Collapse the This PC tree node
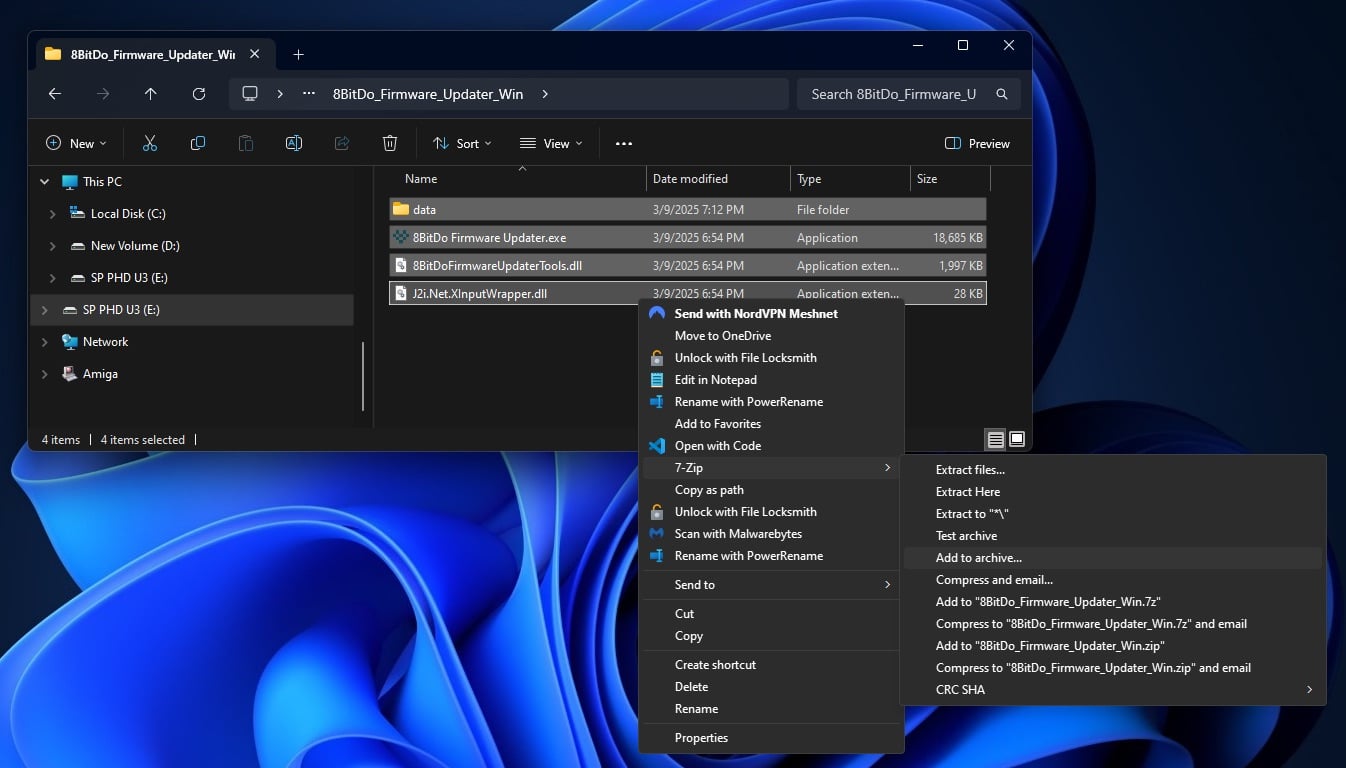Viewport: 1346px width, 768px height. tap(44, 182)
